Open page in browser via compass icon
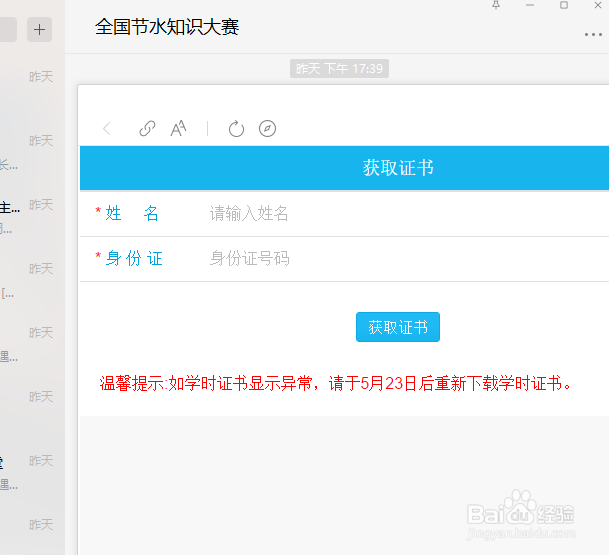 [x=267, y=129]
